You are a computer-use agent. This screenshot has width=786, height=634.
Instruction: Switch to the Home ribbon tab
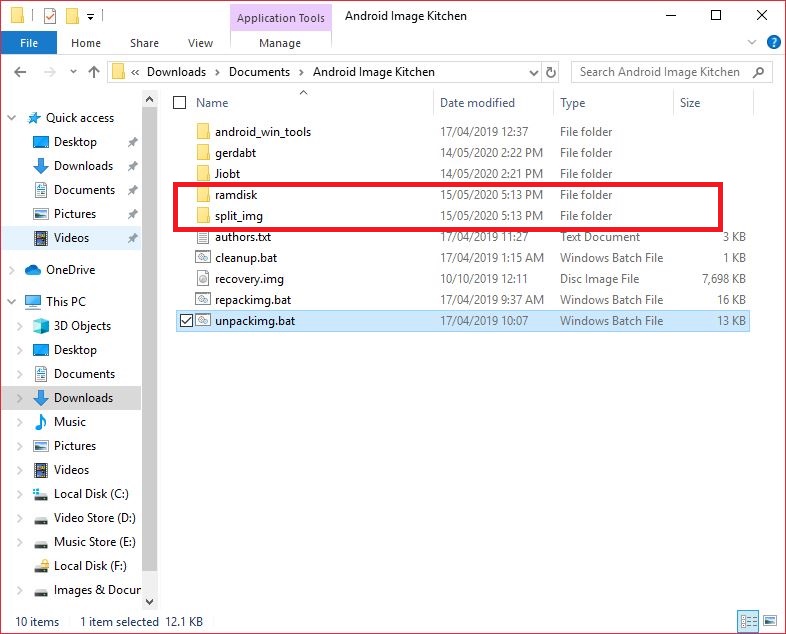pyautogui.click(x=86, y=43)
